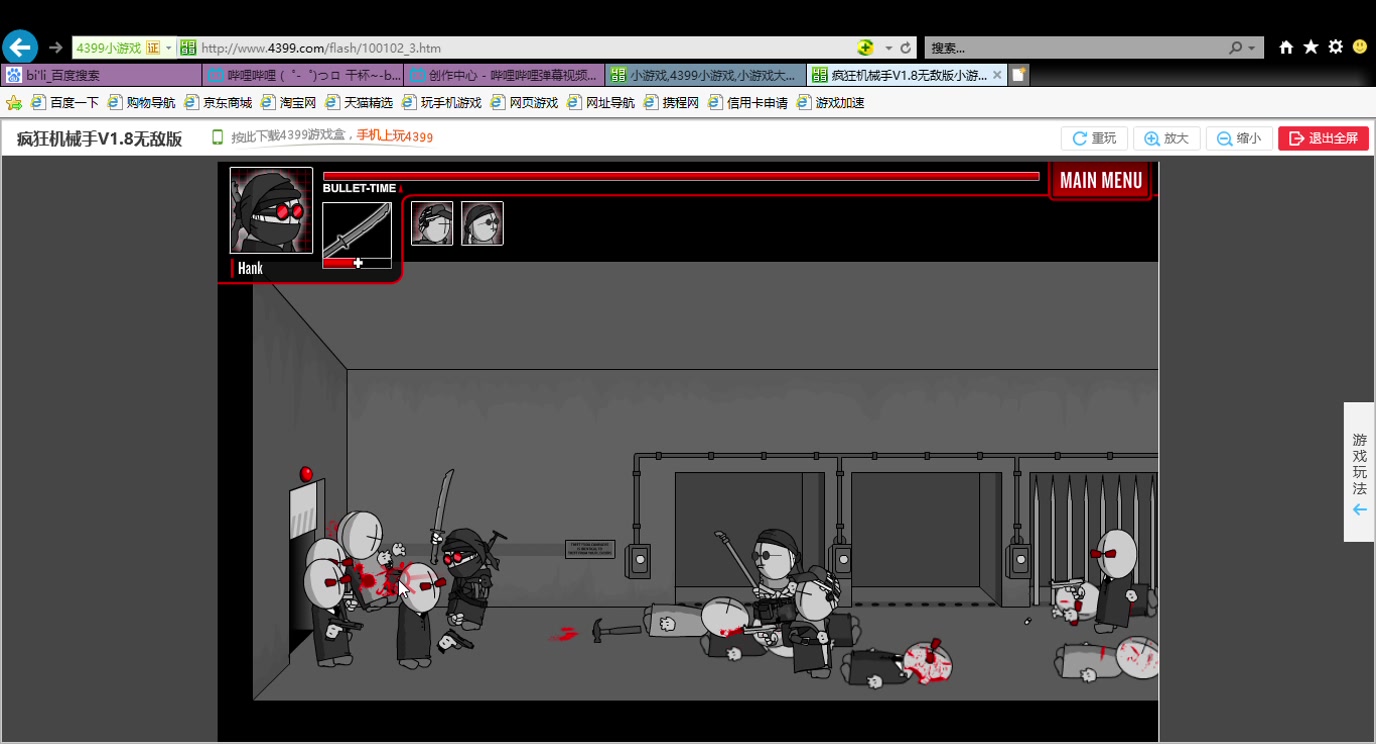Switch to the bi'li_百度搜索 tab

click(101, 75)
